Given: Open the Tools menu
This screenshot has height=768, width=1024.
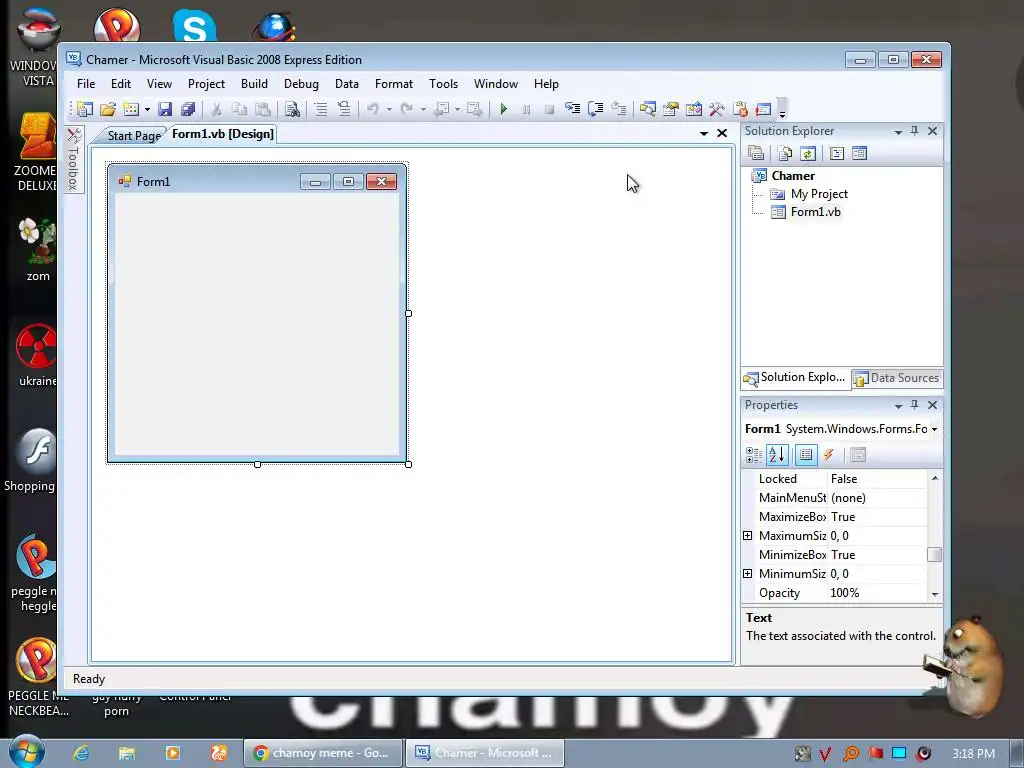Looking at the screenshot, I should point(443,84).
